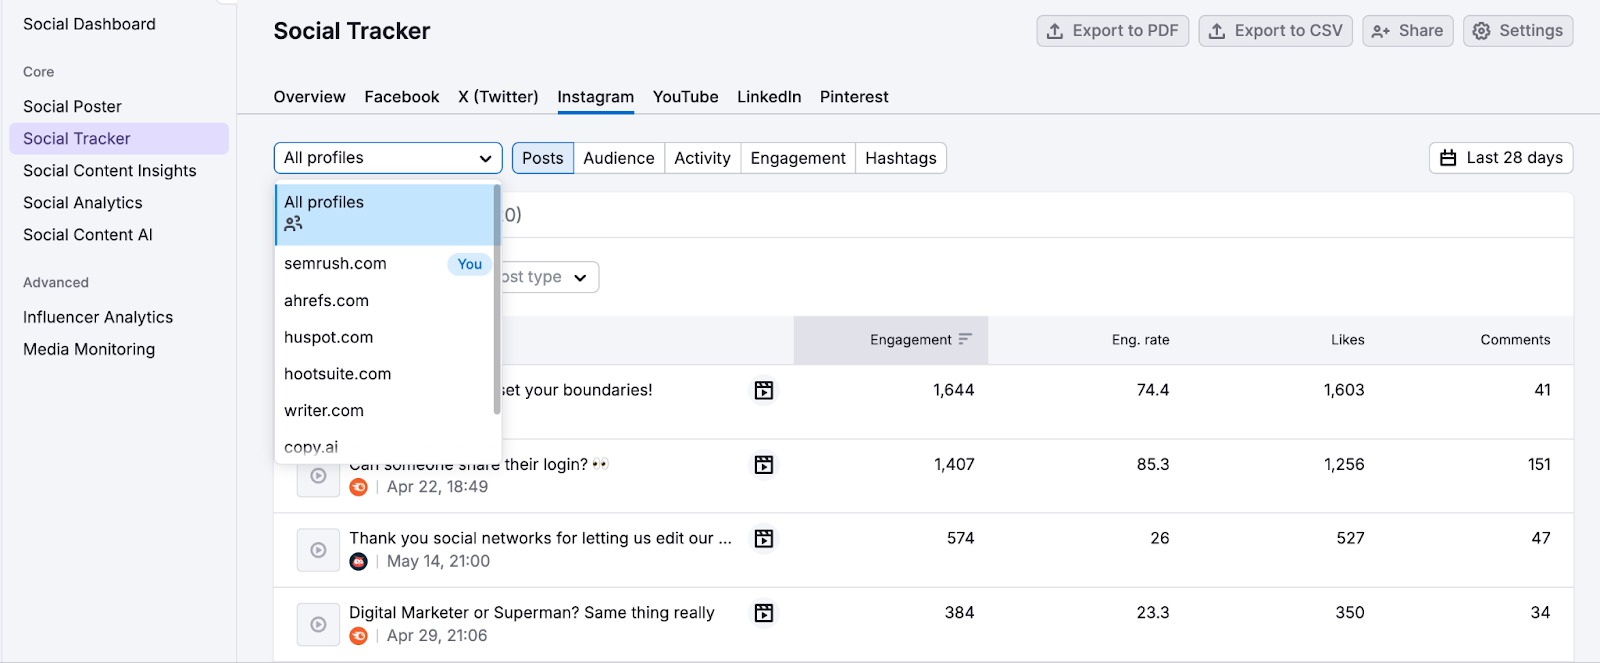Open the Settings button
The width and height of the screenshot is (1600, 663).
1518,31
